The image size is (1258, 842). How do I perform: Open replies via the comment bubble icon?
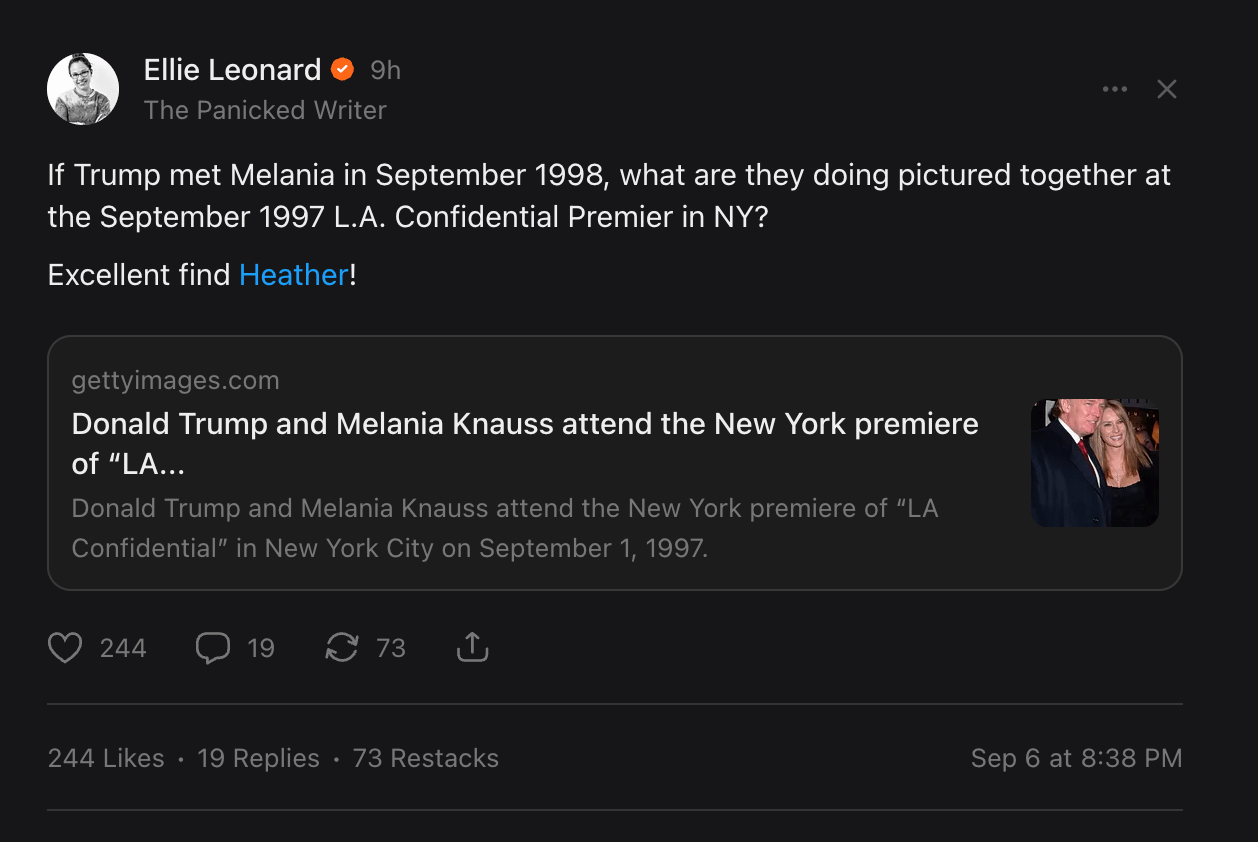pos(212,648)
